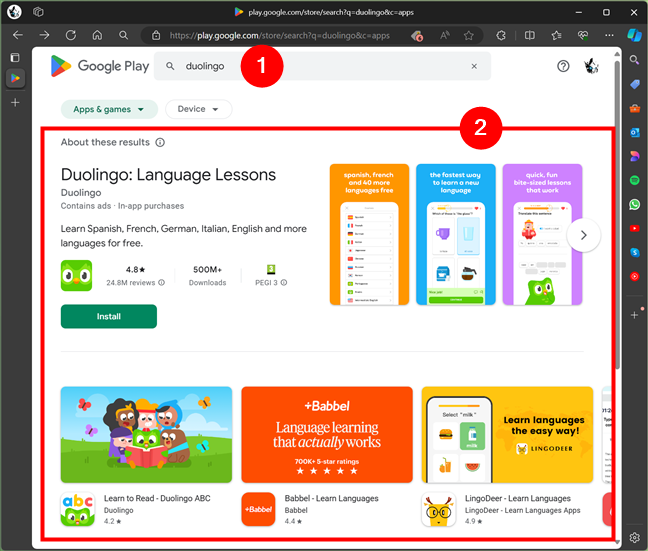Open the Google Play help icon
This screenshot has height=551, width=648.
[x=563, y=66]
